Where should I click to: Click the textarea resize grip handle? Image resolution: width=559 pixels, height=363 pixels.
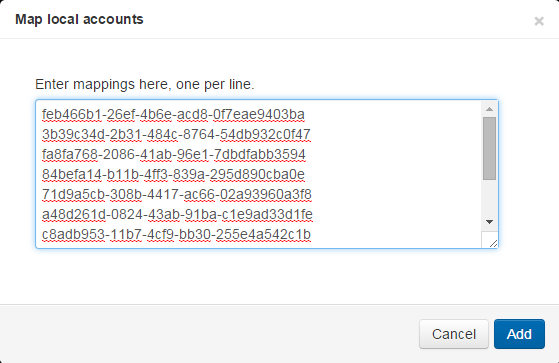[493, 243]
